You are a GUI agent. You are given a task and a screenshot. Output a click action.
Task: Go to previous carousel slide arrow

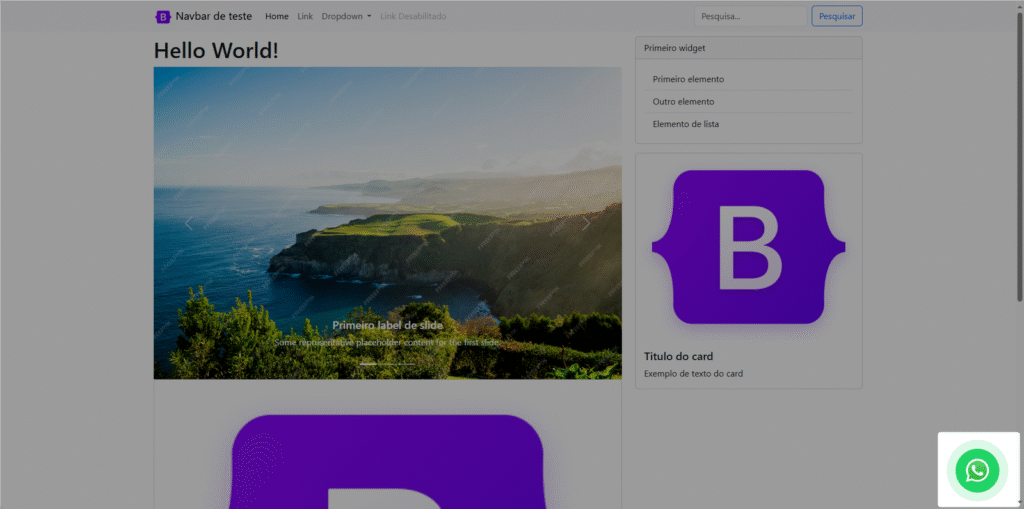point(189,223)
